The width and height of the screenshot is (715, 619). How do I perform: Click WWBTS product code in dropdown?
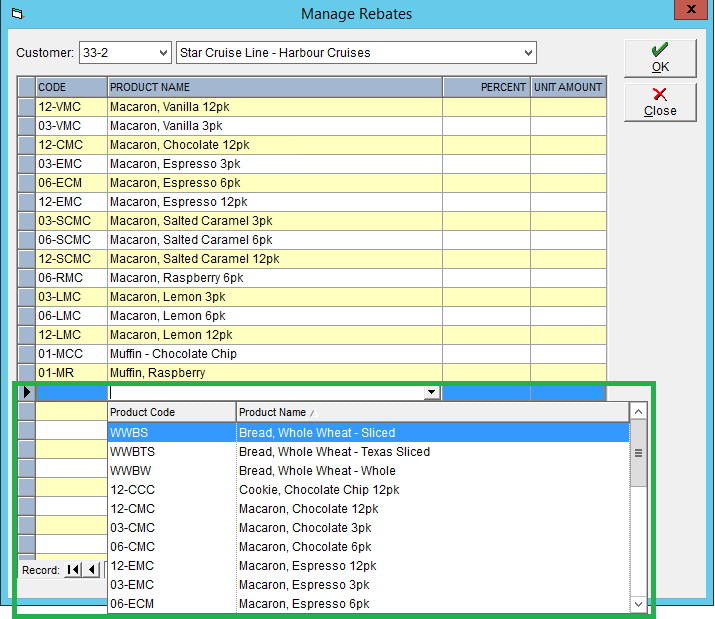pyautogui.click(x=132, y=452)
